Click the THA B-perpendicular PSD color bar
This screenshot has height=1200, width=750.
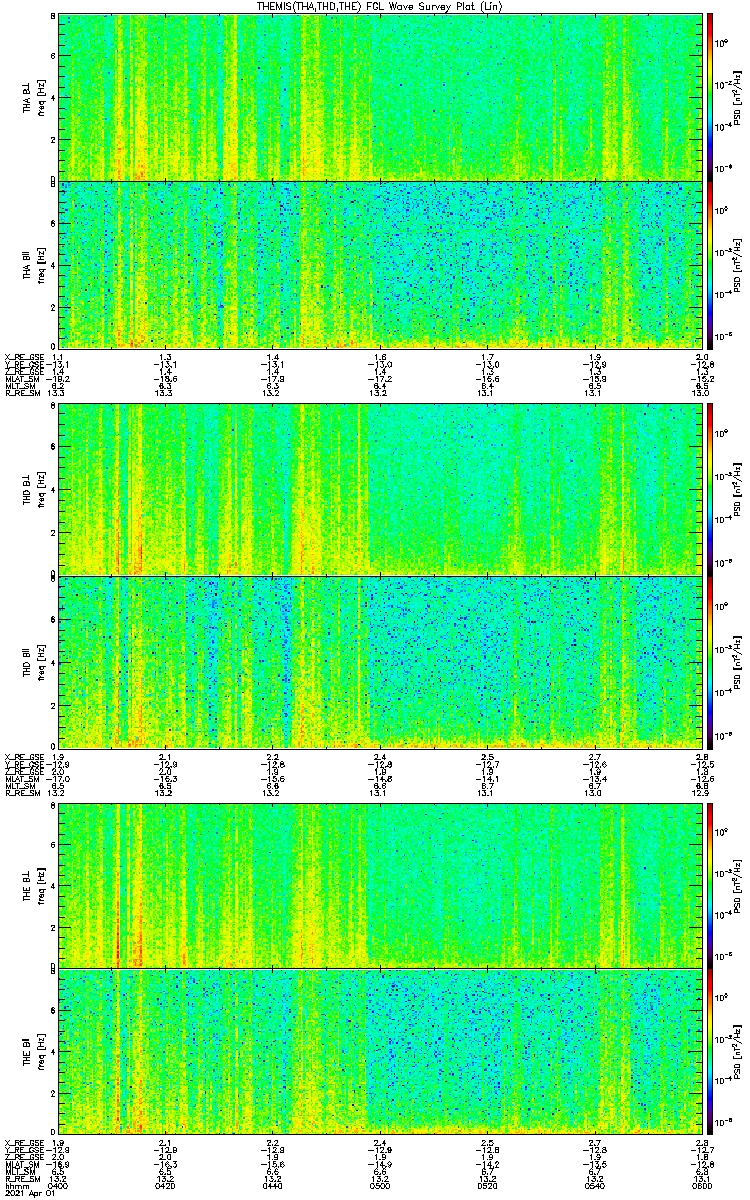pos(710,96)
